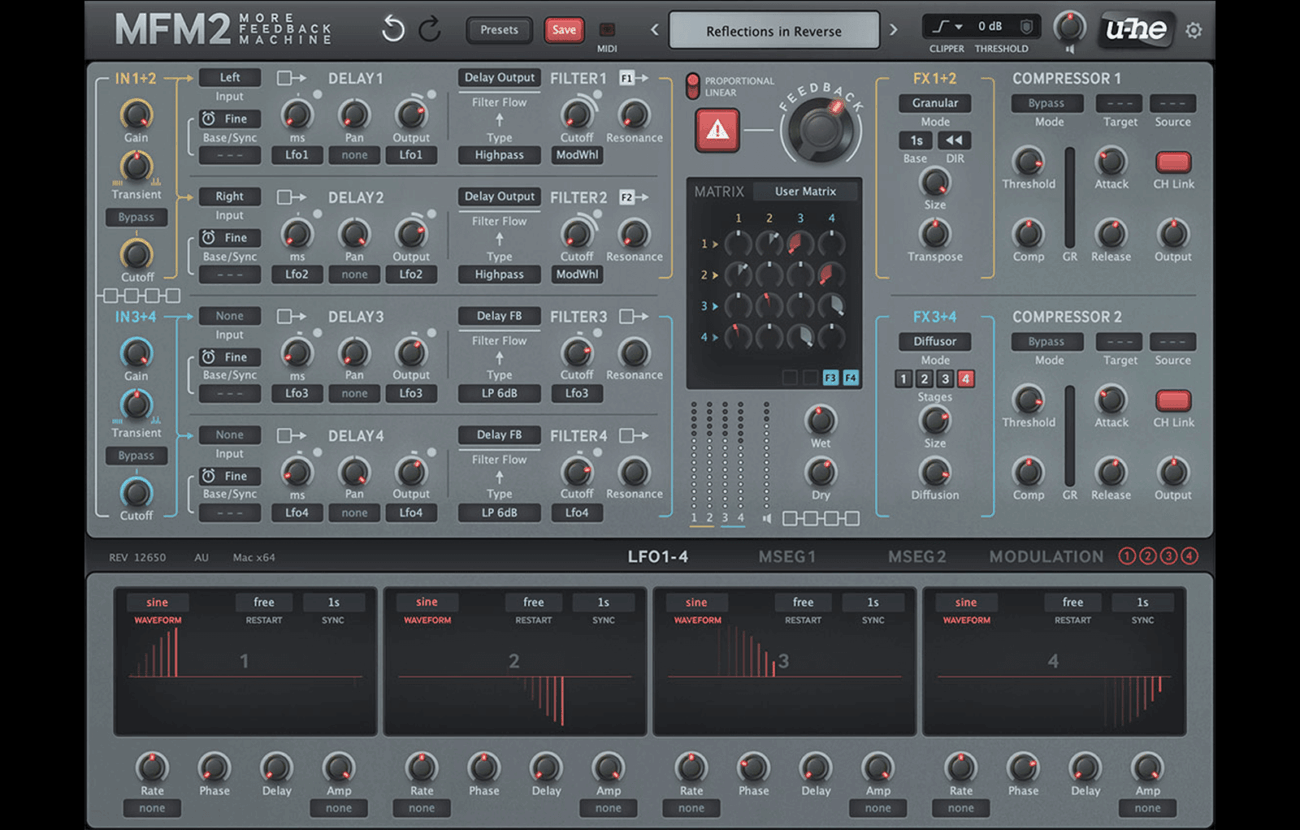Viewport: 1300px width, 830px height.
Task: Toggle the F3 button under the matrix
Action: (x=830, y=377)
